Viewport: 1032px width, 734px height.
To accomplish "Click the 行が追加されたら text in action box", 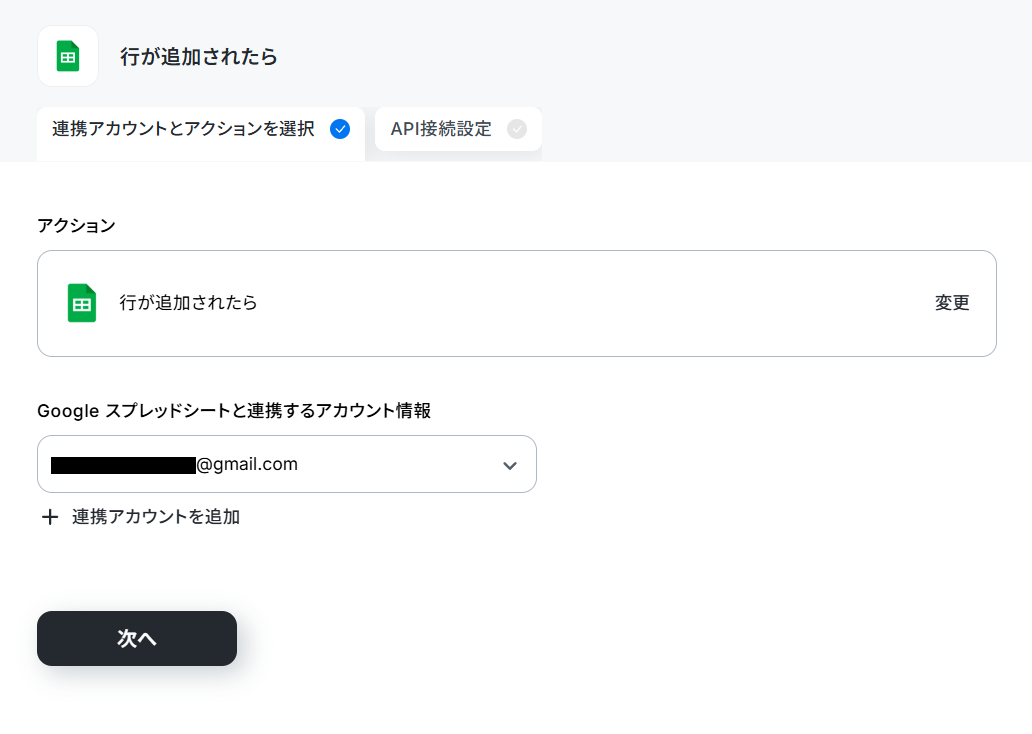I will click(x=188, y=303).
